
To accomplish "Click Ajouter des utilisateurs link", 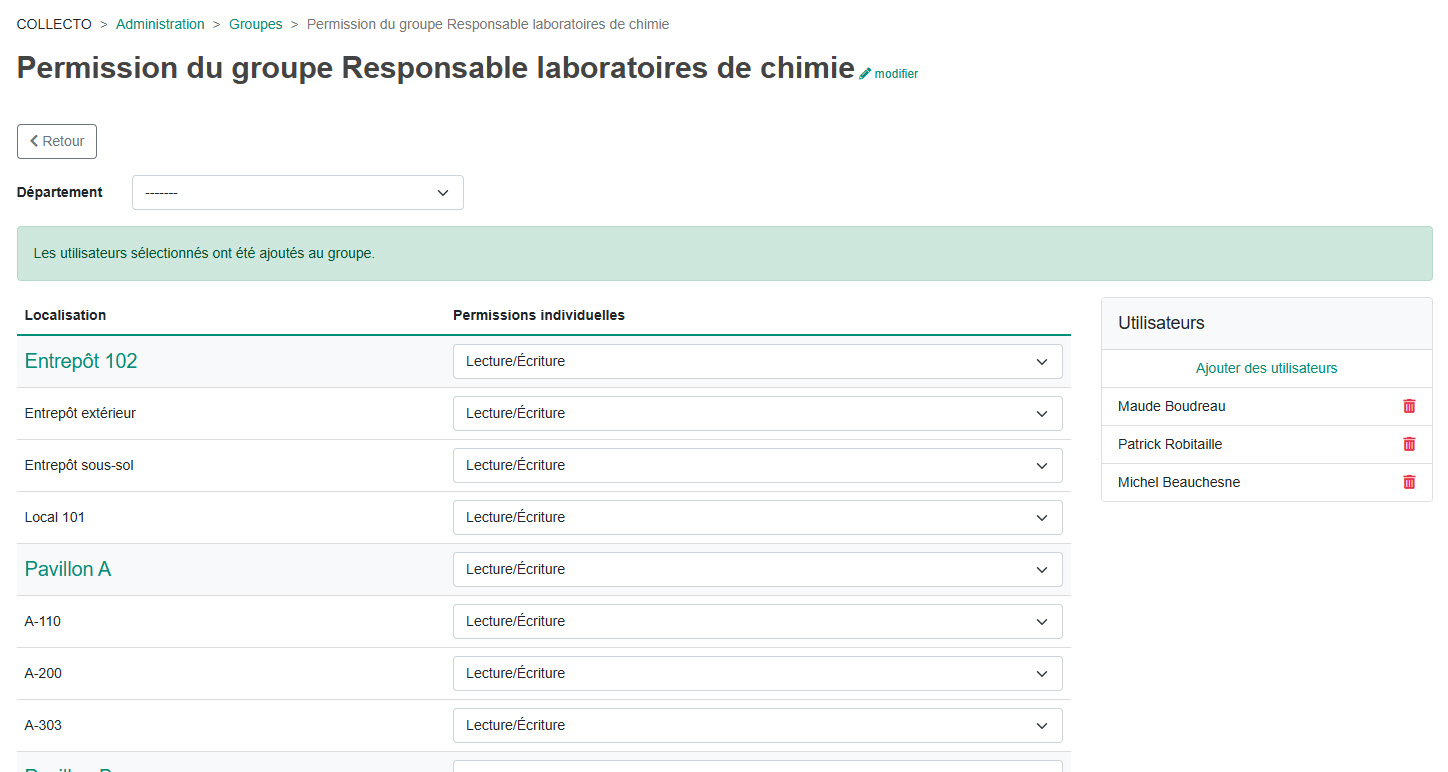I will [1266, 368].
